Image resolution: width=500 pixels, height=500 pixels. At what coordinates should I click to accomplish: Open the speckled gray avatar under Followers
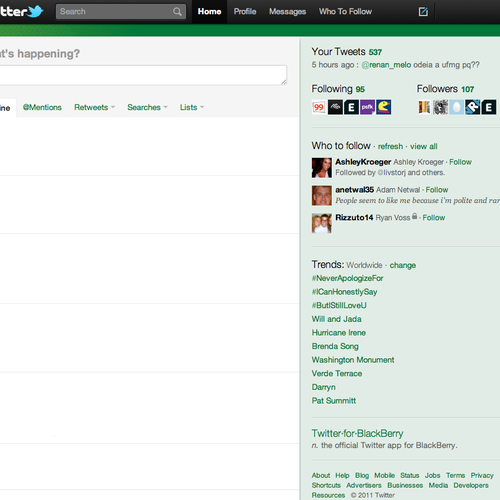[x=440, y=107]
